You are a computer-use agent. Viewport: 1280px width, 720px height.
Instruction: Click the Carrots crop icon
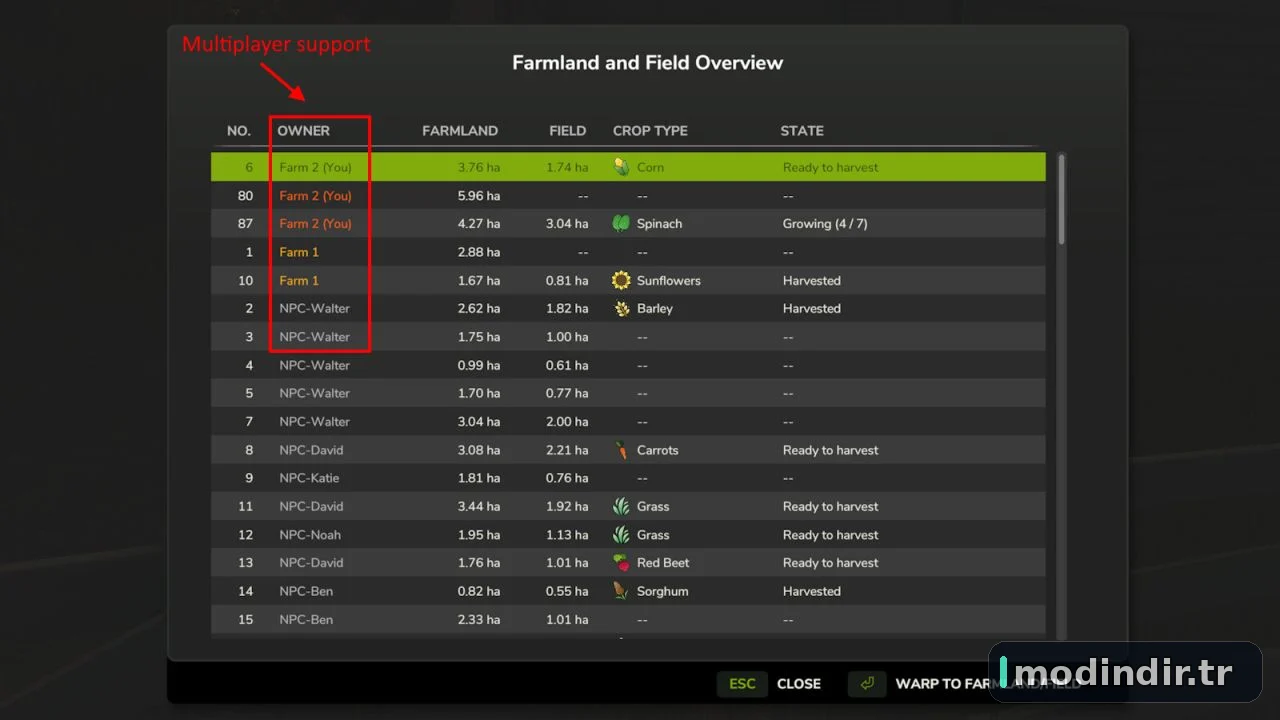[x=621, y=450]
